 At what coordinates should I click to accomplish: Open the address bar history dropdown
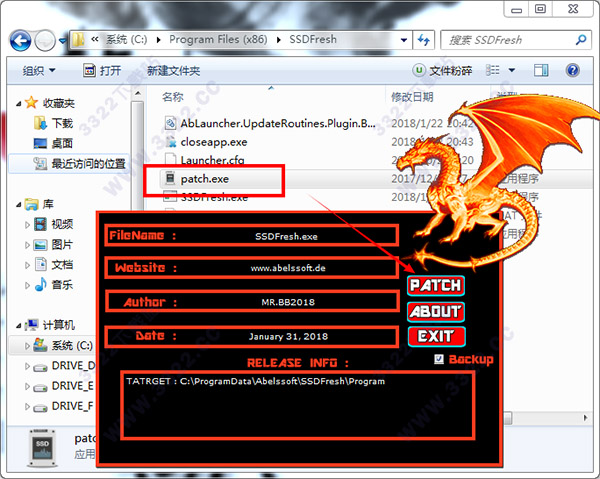403,40
